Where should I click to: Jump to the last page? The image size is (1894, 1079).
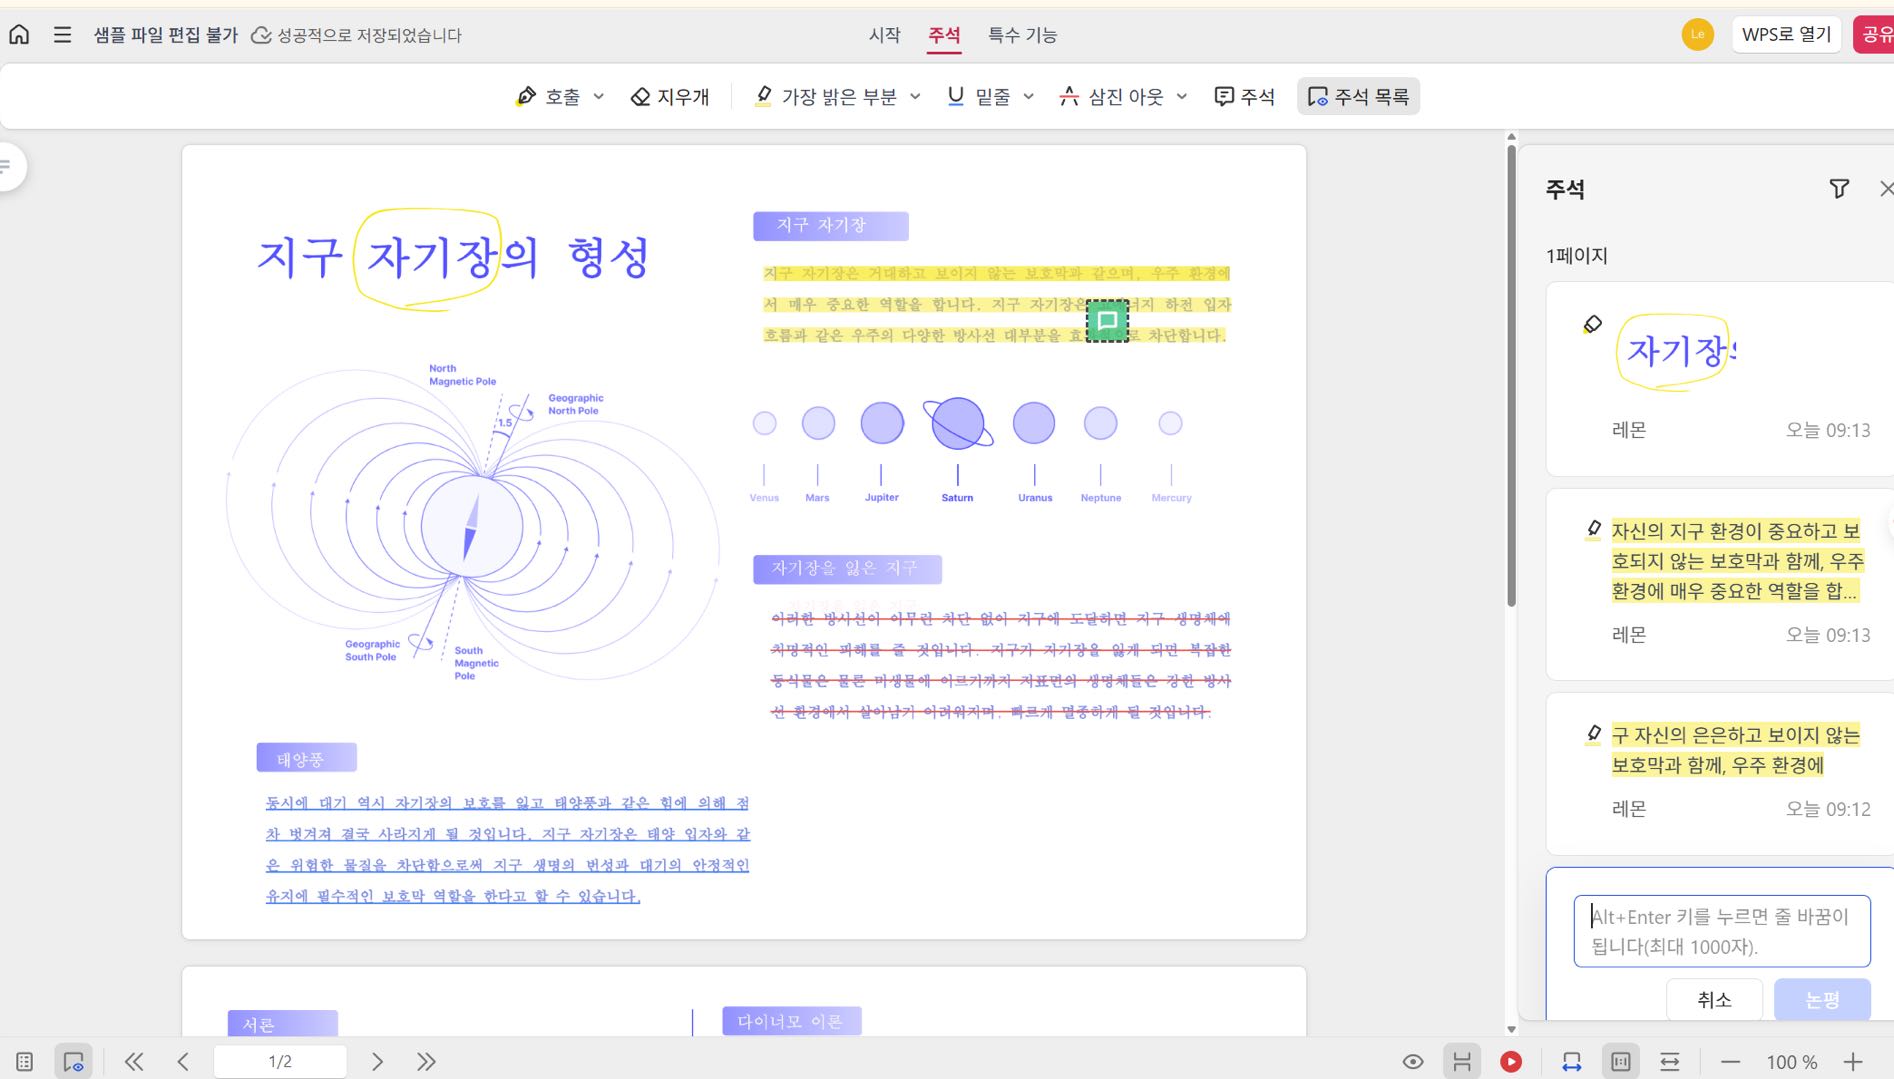click(426, 1061)
